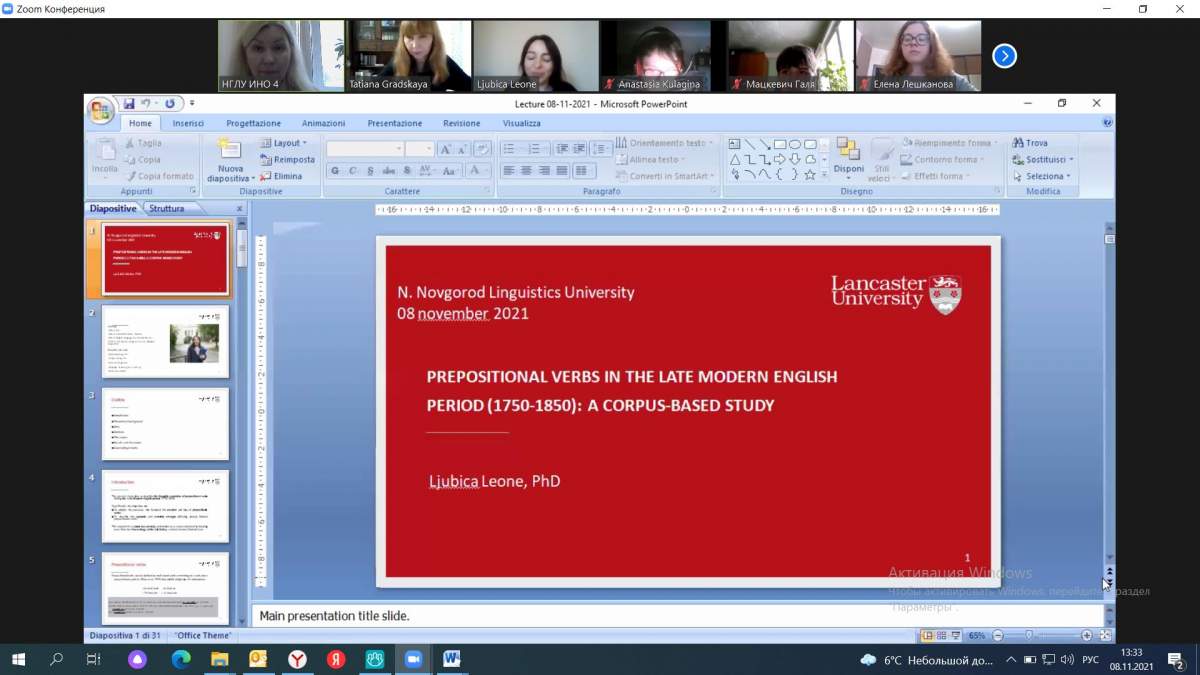The image size is (1200, 675).
Task: Click Nuova diapositiva button
Action: 229,160
